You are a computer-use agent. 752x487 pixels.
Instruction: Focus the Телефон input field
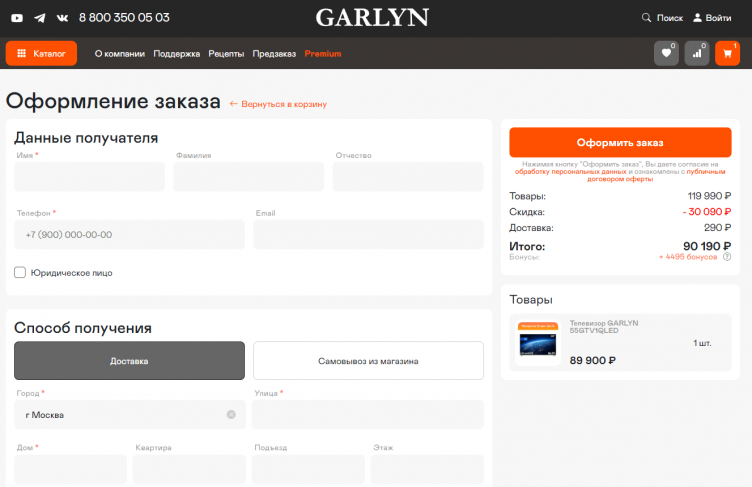coord(129,235)
